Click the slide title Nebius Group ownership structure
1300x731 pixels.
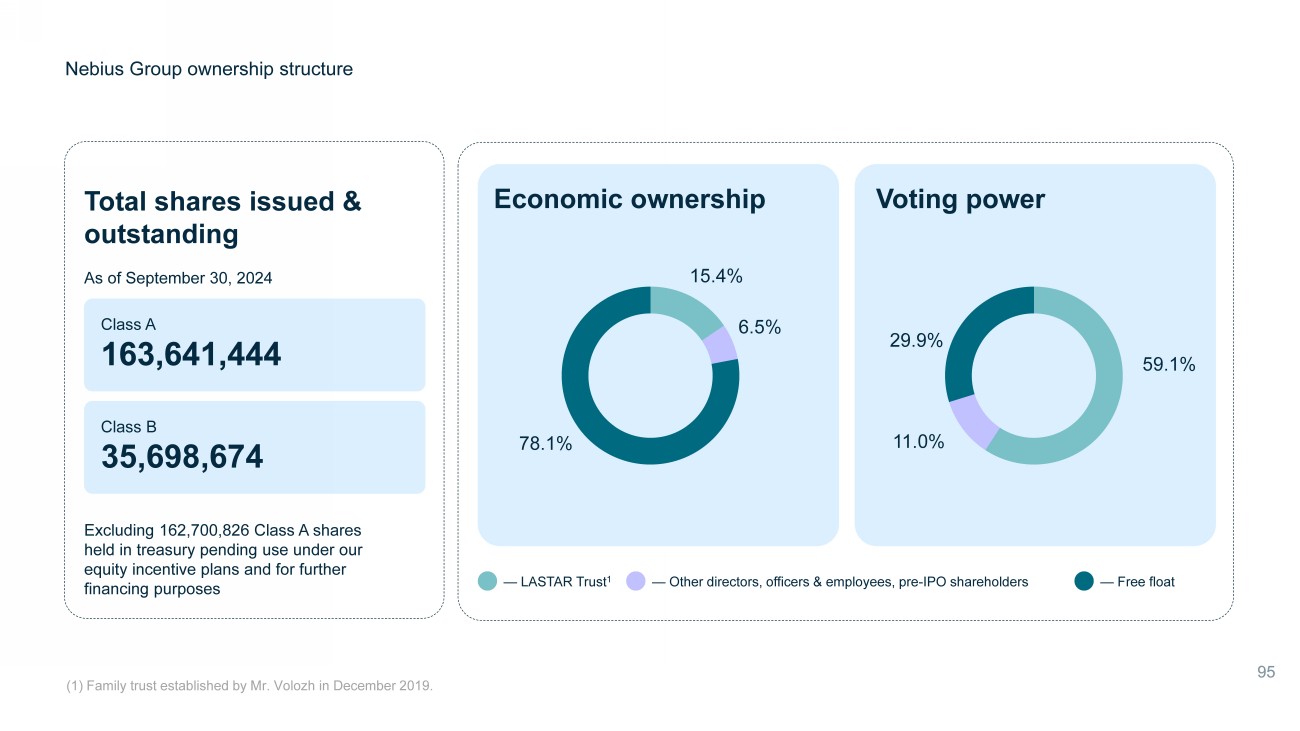click(209, 69)
